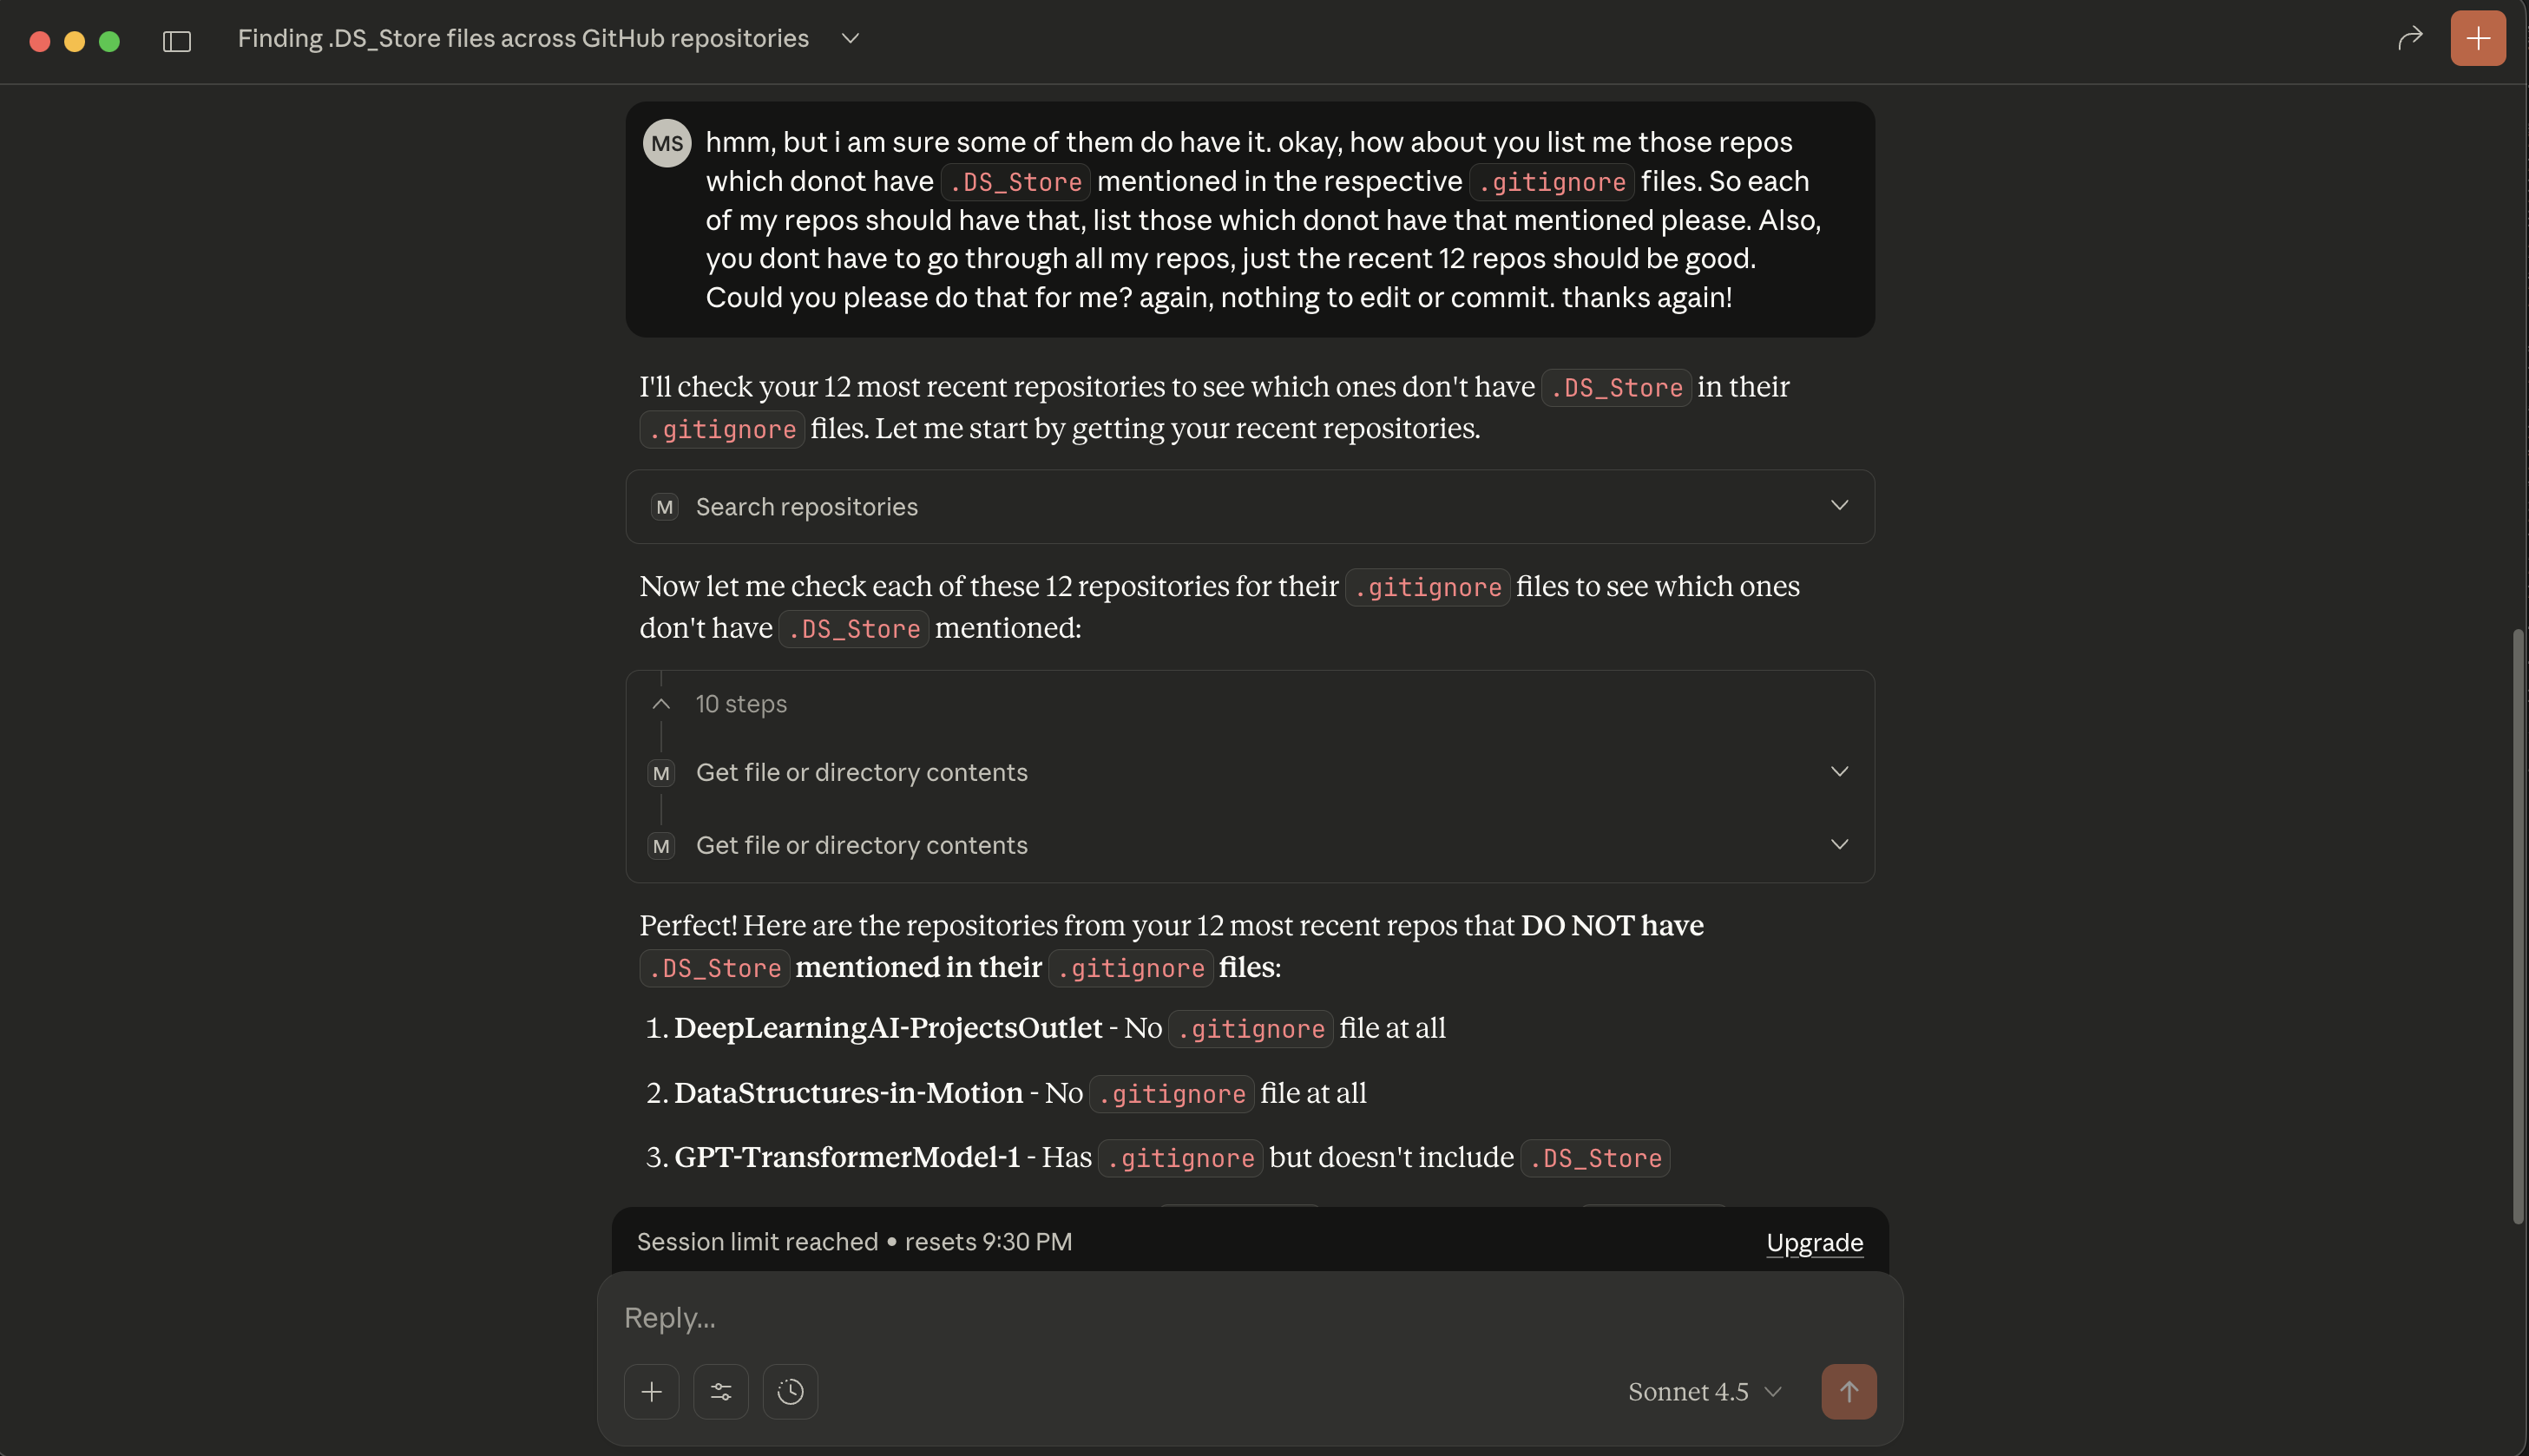
Task: Click the M icon beside Search repositories
Action: pyautogui.click(x=664, y=507)
